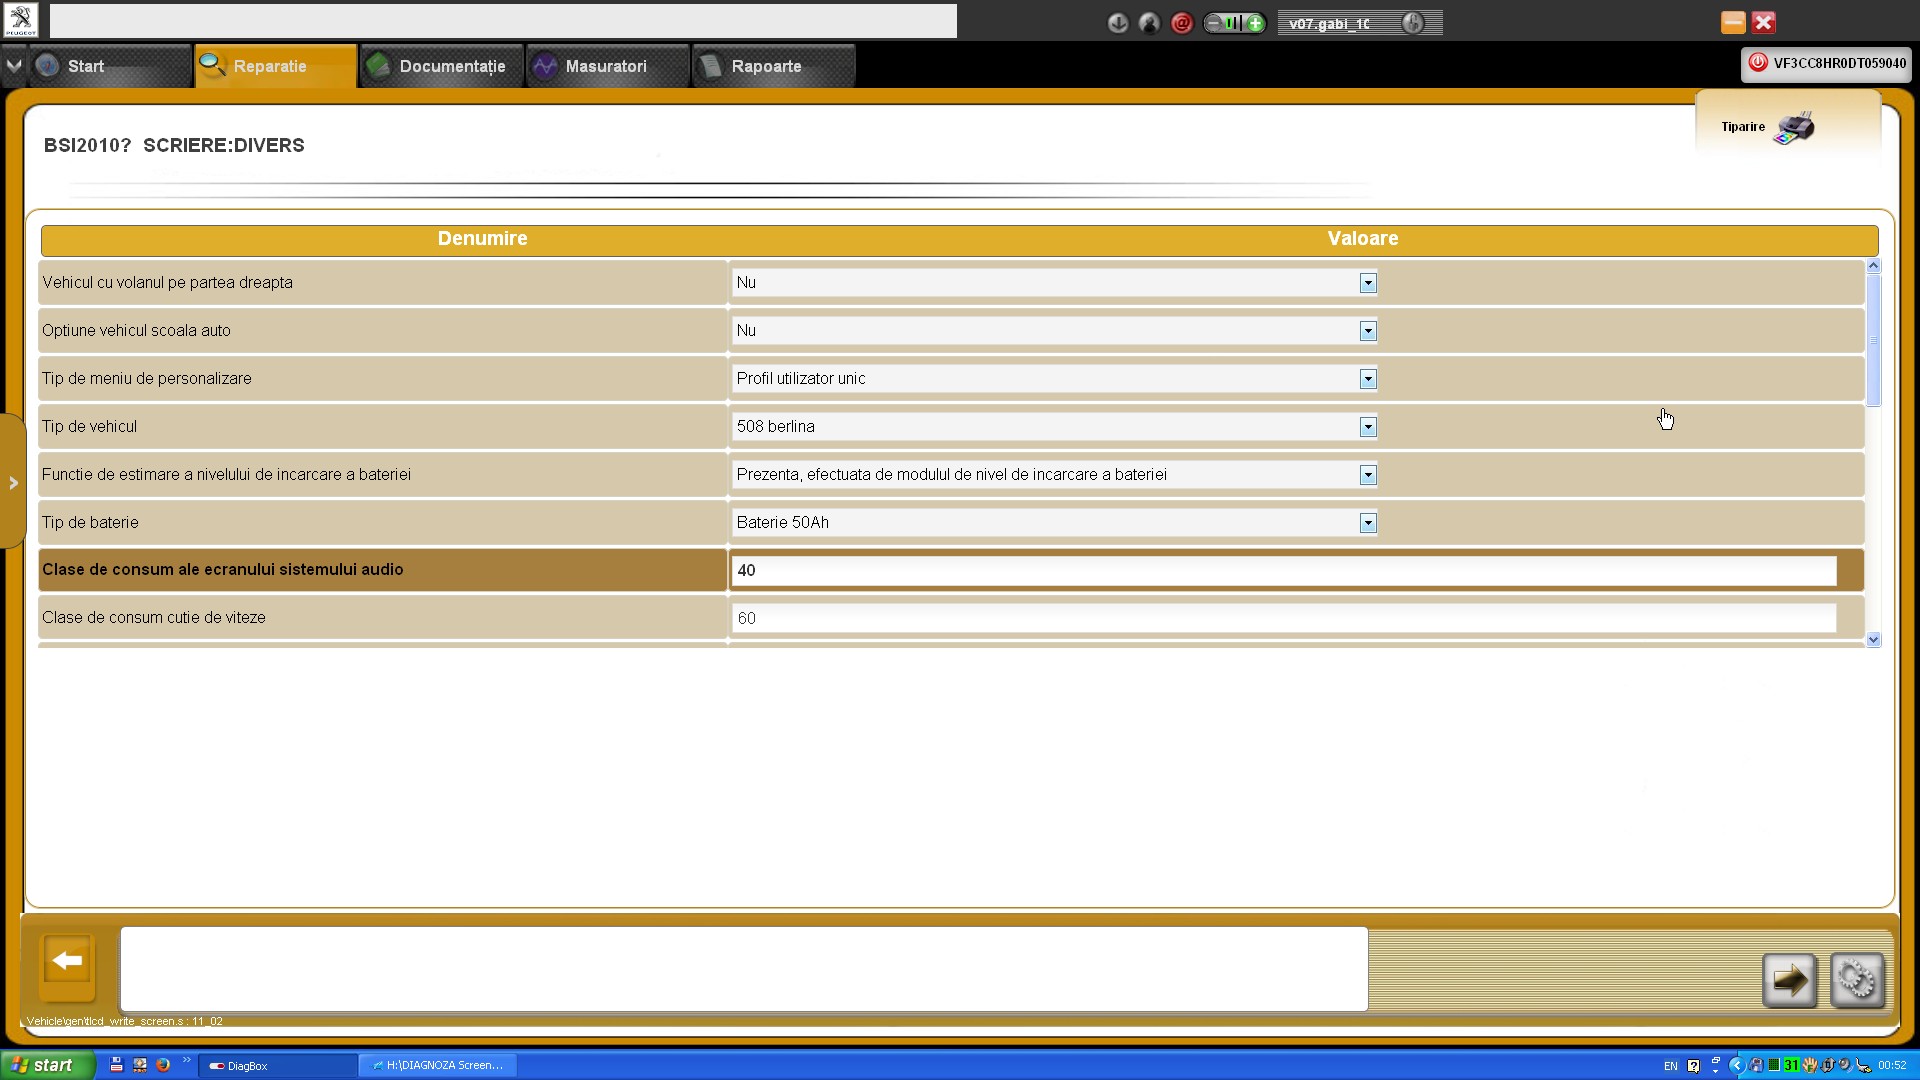Click the Tiparire printer icon

click(1795, 128)
